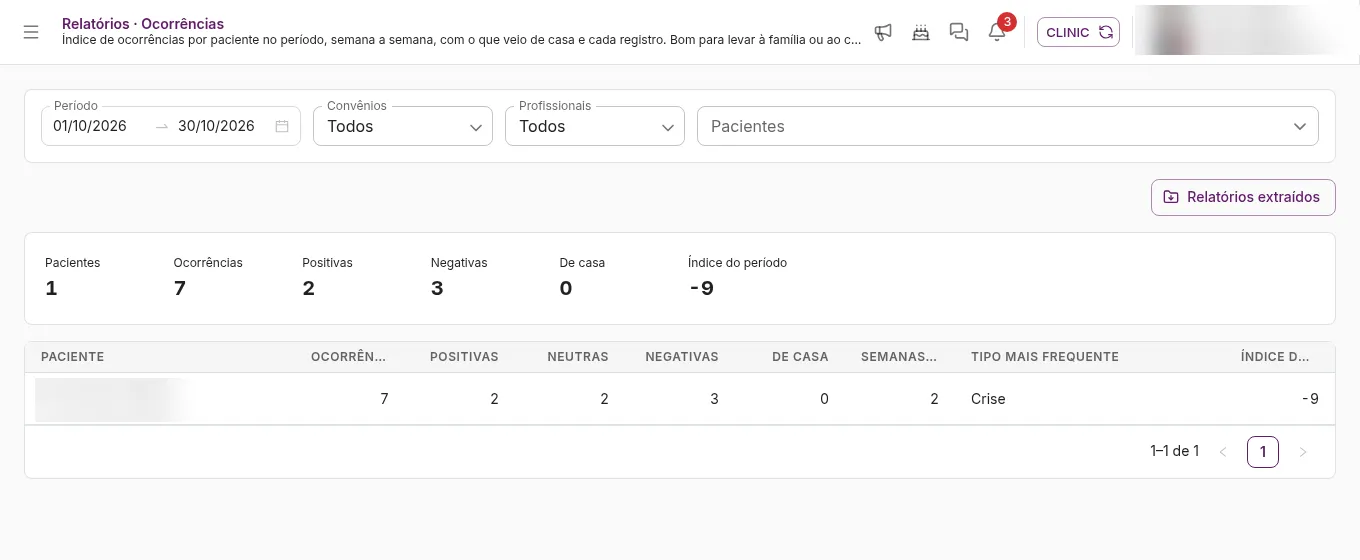Open the hamburger sidebar menu
The width and height of the screenshot is (1360, 560).
pyautogui.click(x=31, y=32)
